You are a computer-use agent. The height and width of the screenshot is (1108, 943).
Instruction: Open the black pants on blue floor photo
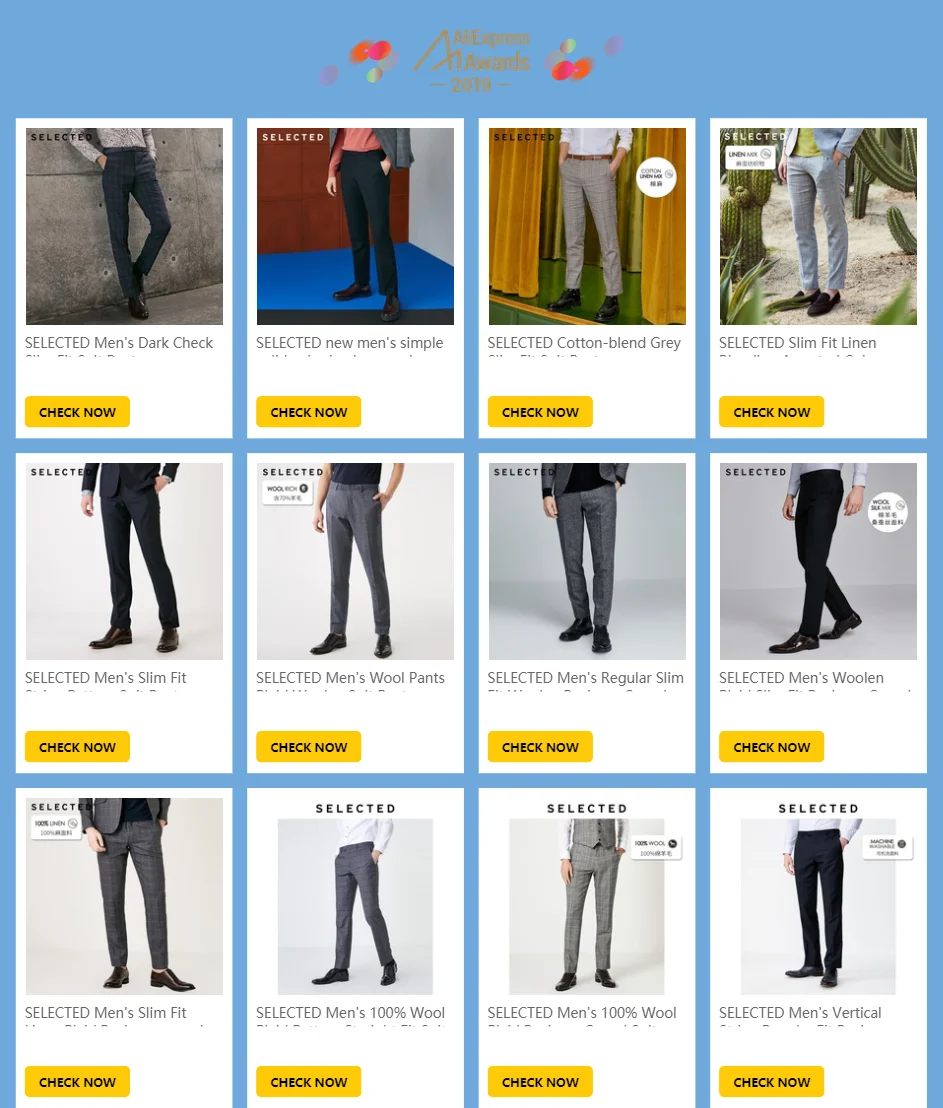pos(356,226)
